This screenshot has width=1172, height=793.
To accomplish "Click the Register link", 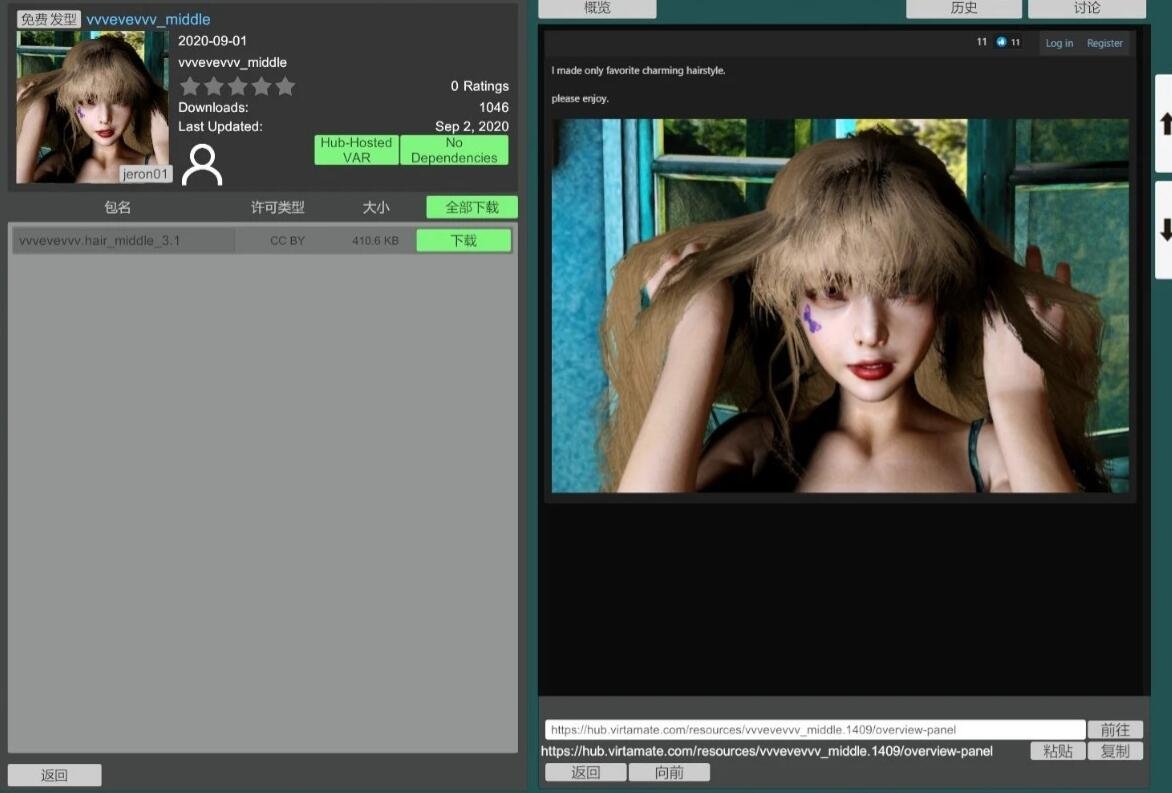I will tap(1104, 43).
